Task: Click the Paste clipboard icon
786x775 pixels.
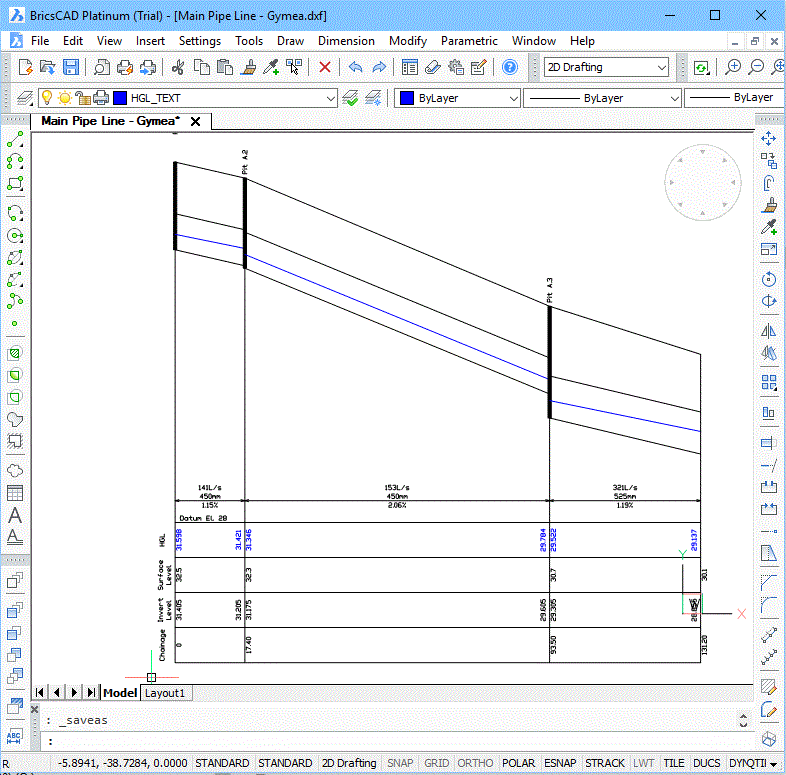Action: (225, 67)
